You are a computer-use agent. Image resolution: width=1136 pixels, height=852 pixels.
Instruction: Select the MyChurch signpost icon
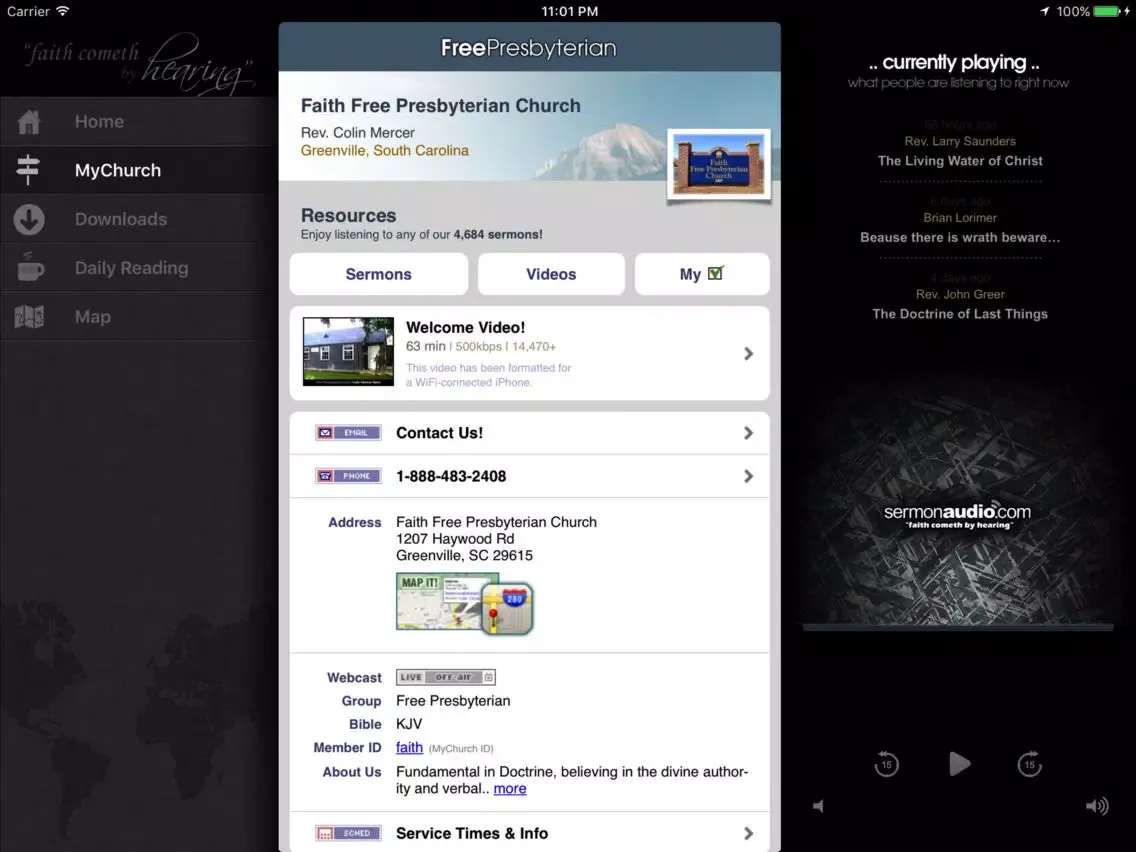pos(28,170)
